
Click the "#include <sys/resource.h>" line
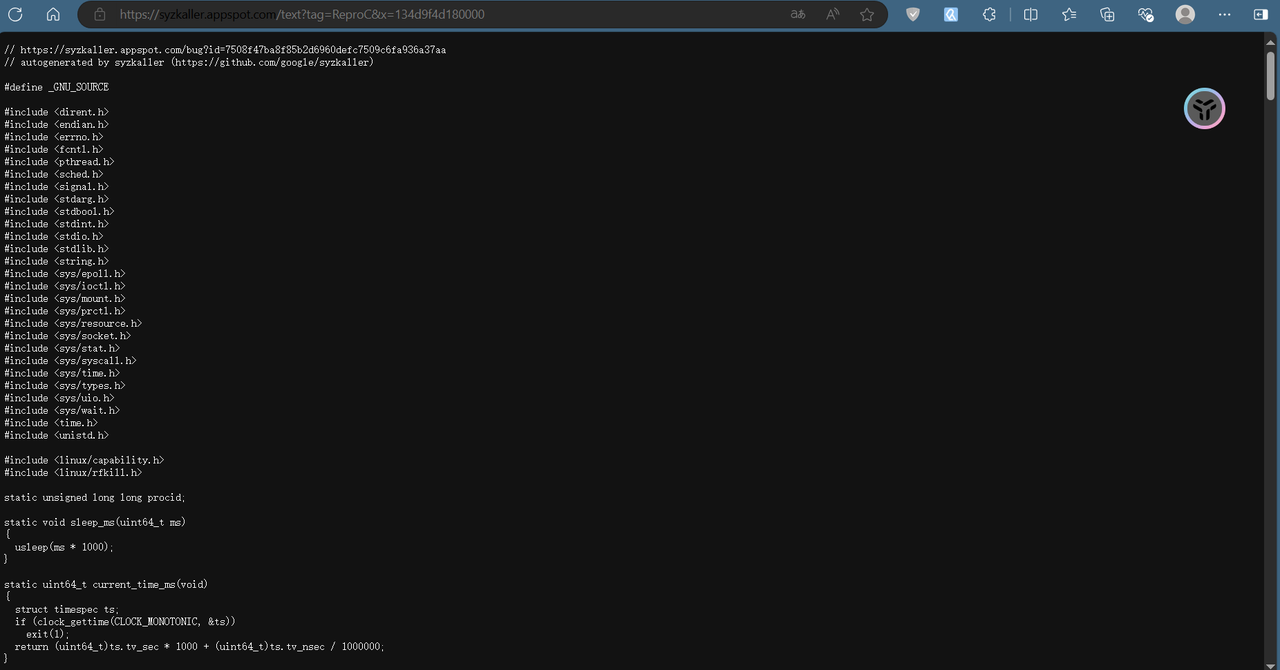[73, 324]
